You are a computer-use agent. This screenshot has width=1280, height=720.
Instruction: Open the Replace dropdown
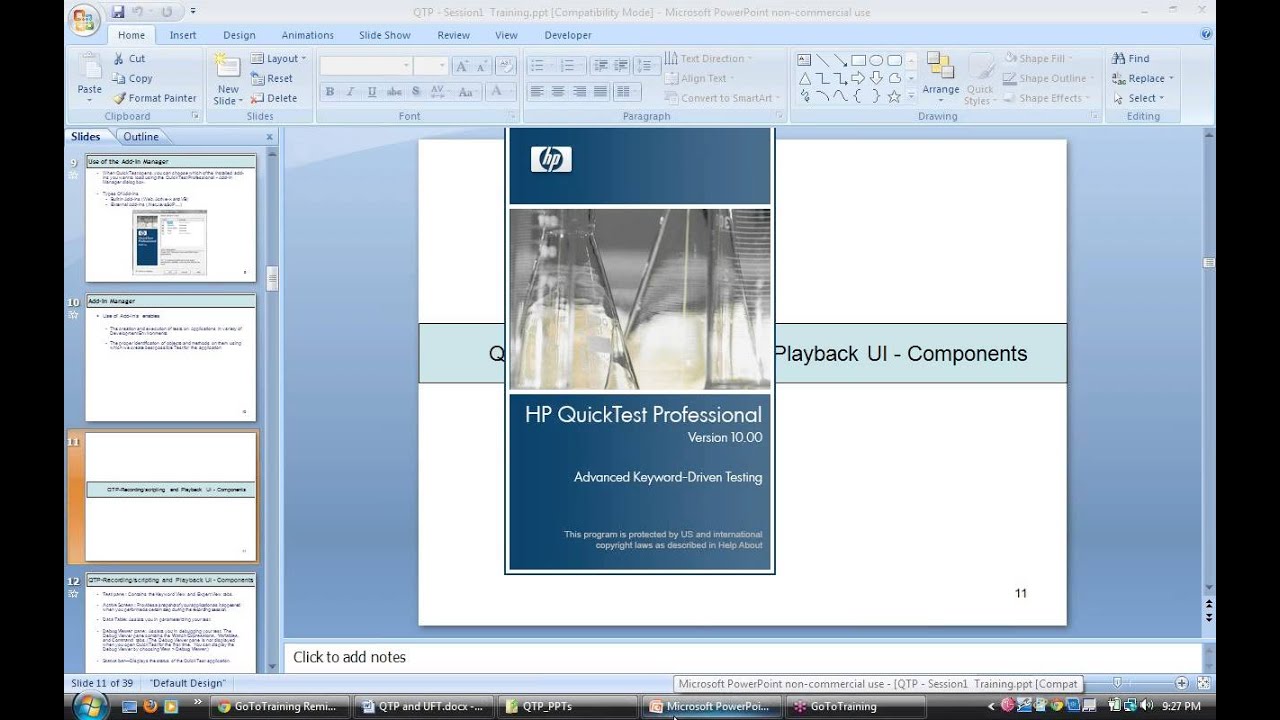click(1143, 78)
